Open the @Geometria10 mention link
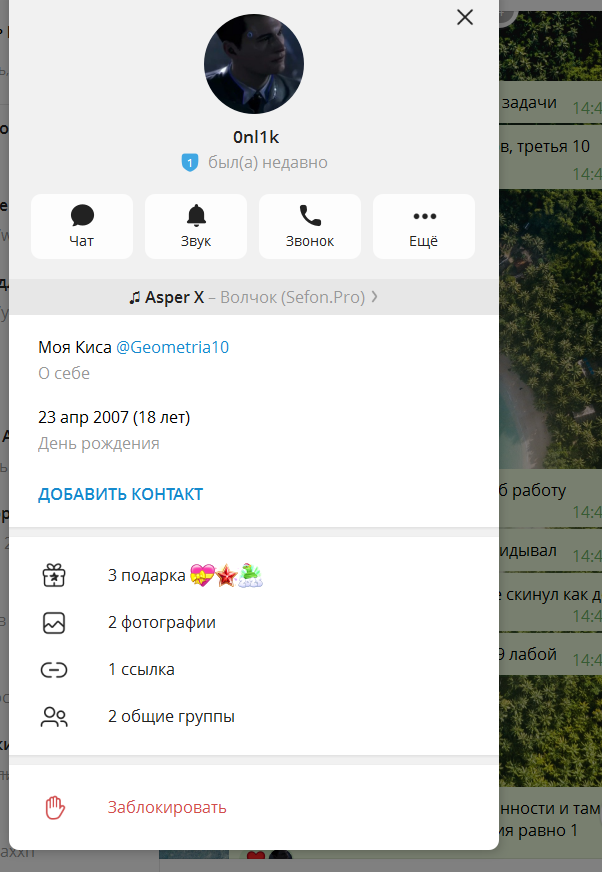 pyautogui.click(x=172, y=347)
